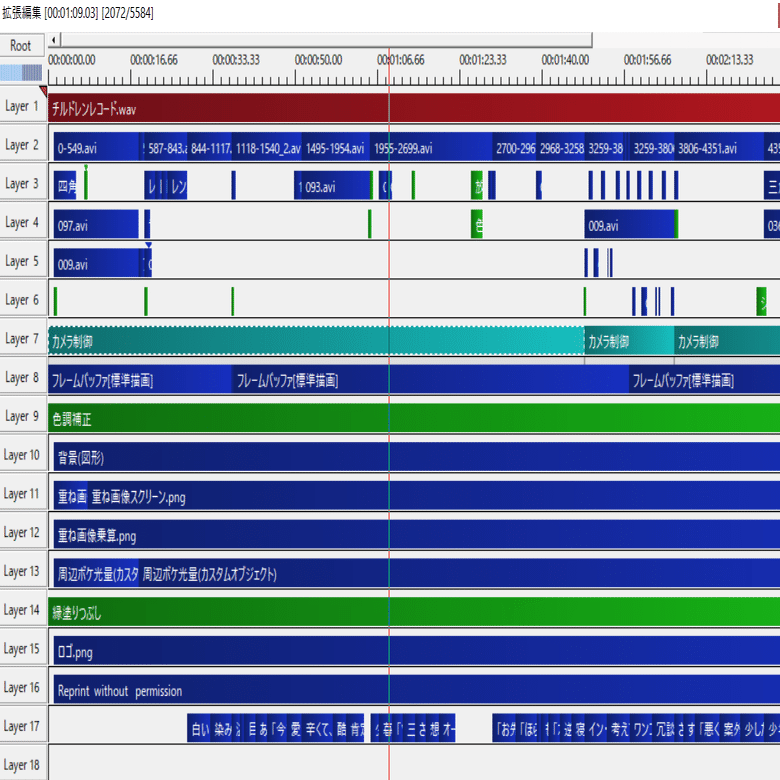Toggle Layer 14 header on/off

[x=23, y=610]
